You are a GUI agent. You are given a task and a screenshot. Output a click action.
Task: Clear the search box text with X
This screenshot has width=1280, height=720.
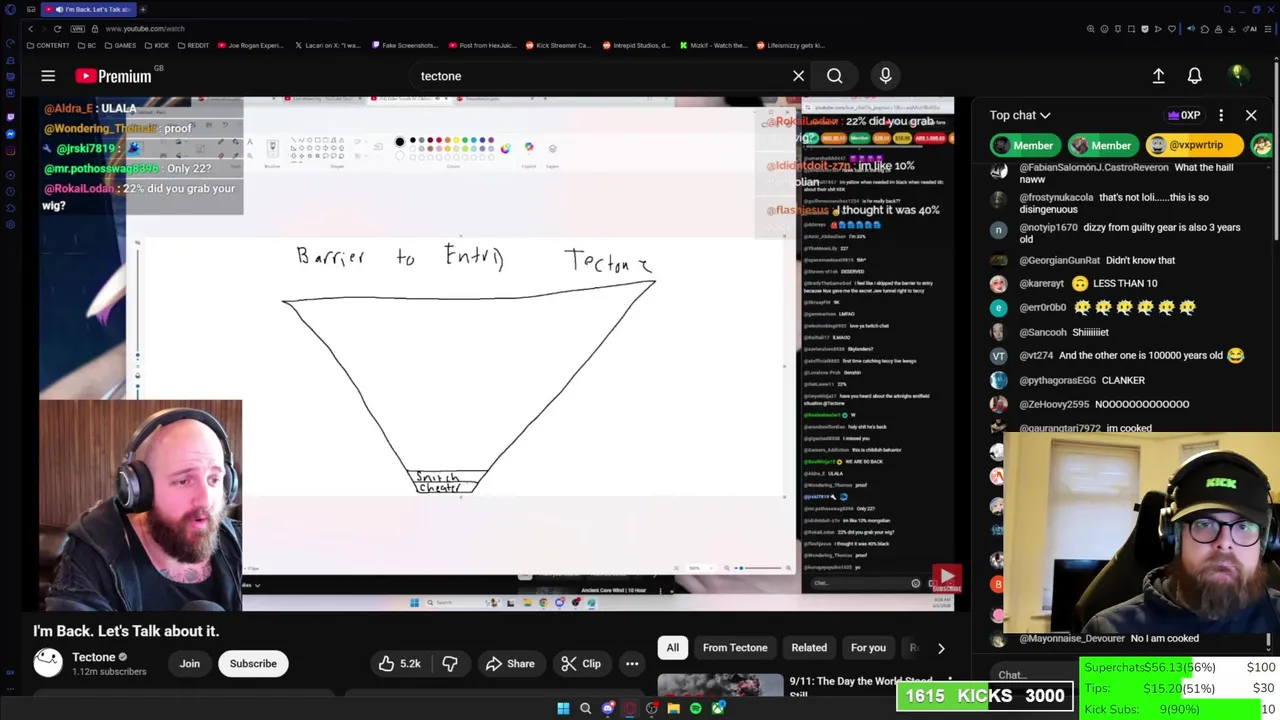coord(798,76)
